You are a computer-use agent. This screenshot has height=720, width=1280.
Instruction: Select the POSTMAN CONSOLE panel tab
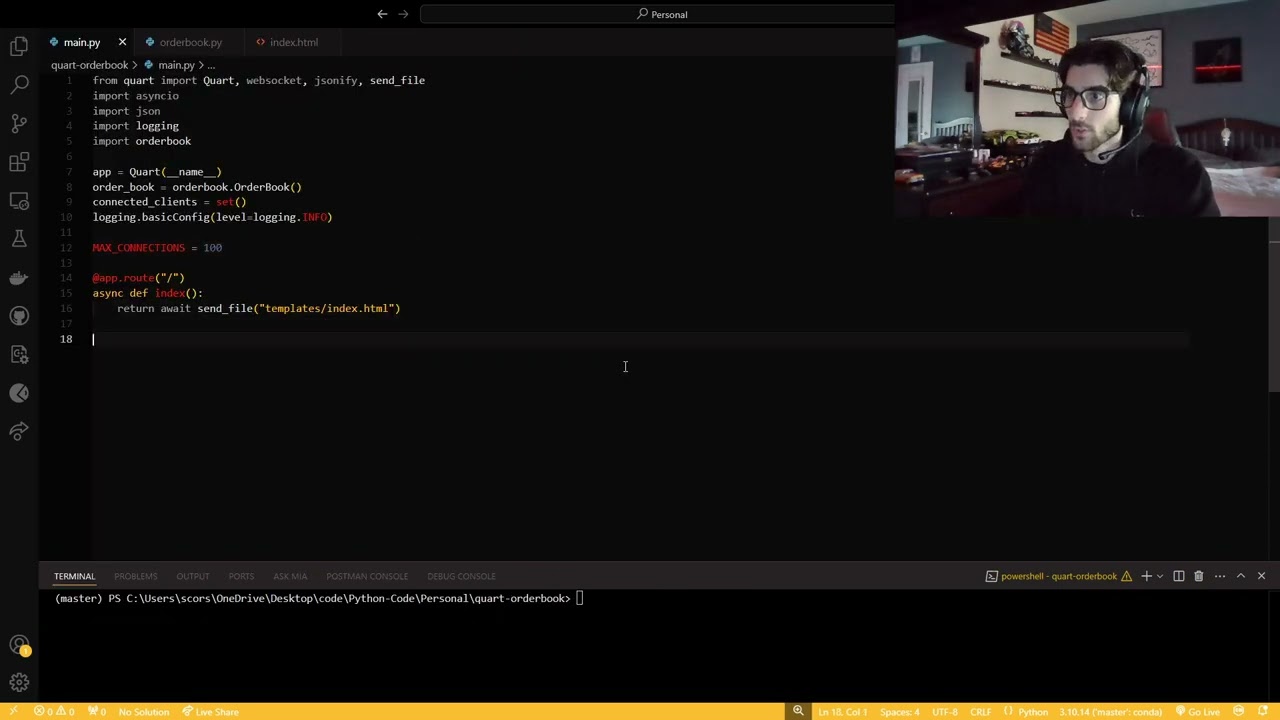[x=367, y=576]
